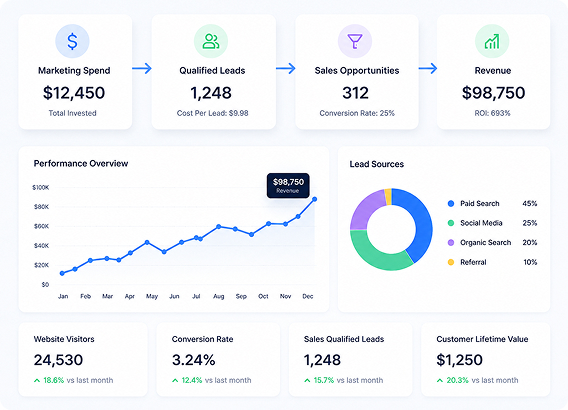Open the Customer Lifetime Value card
The height and width of the screenshot is (410, 568).
(x=485, y=359)
